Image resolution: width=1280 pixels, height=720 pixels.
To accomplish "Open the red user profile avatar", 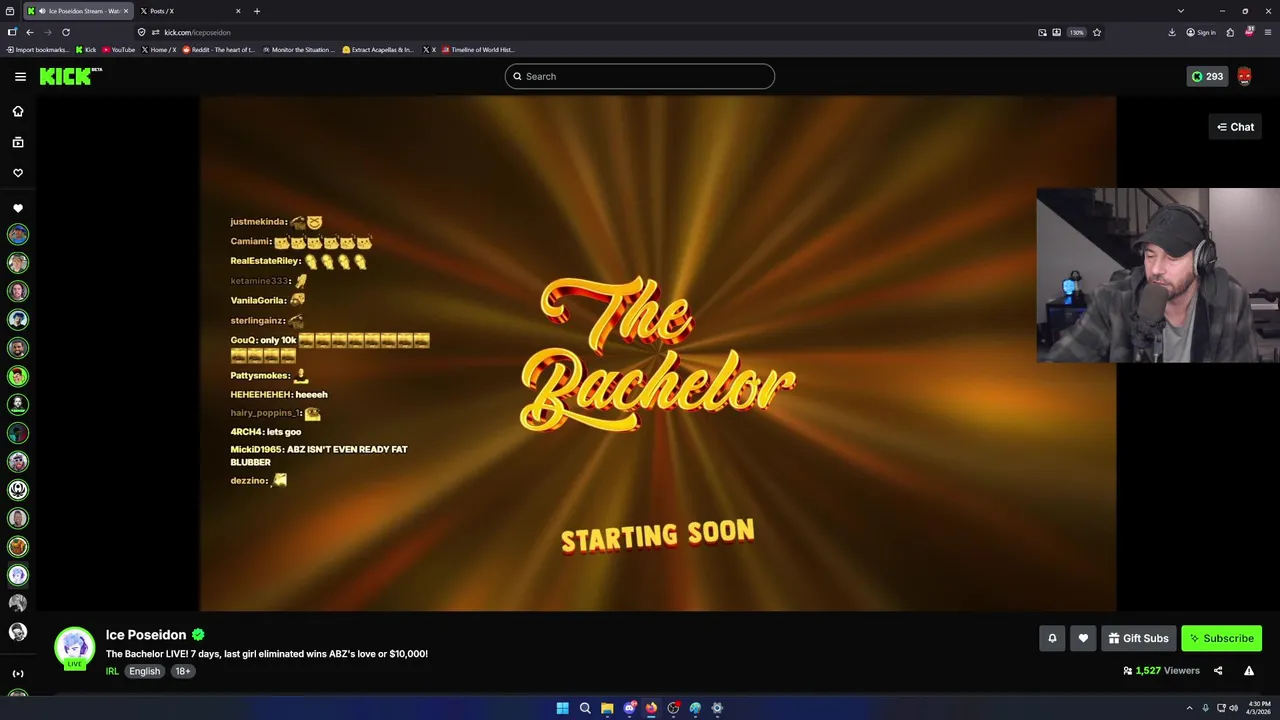I will pyautogui.click(x=1244, y=76).
